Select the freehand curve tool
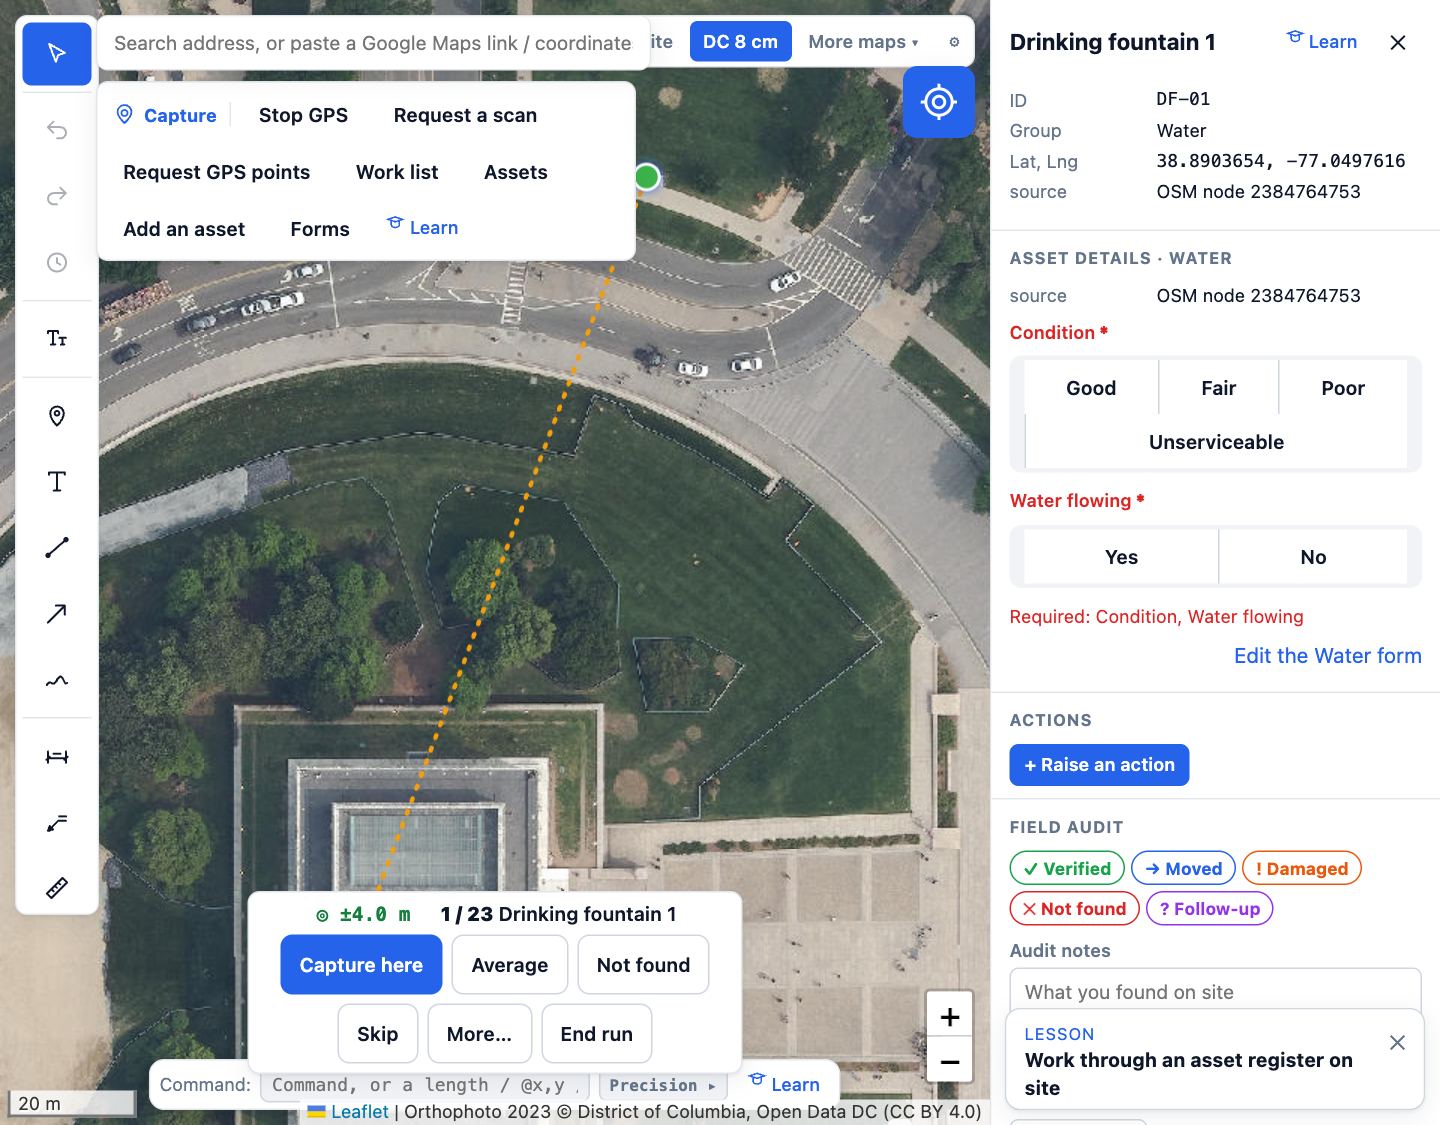This screenshot has height=1125, width=1440. pos(57,680)
